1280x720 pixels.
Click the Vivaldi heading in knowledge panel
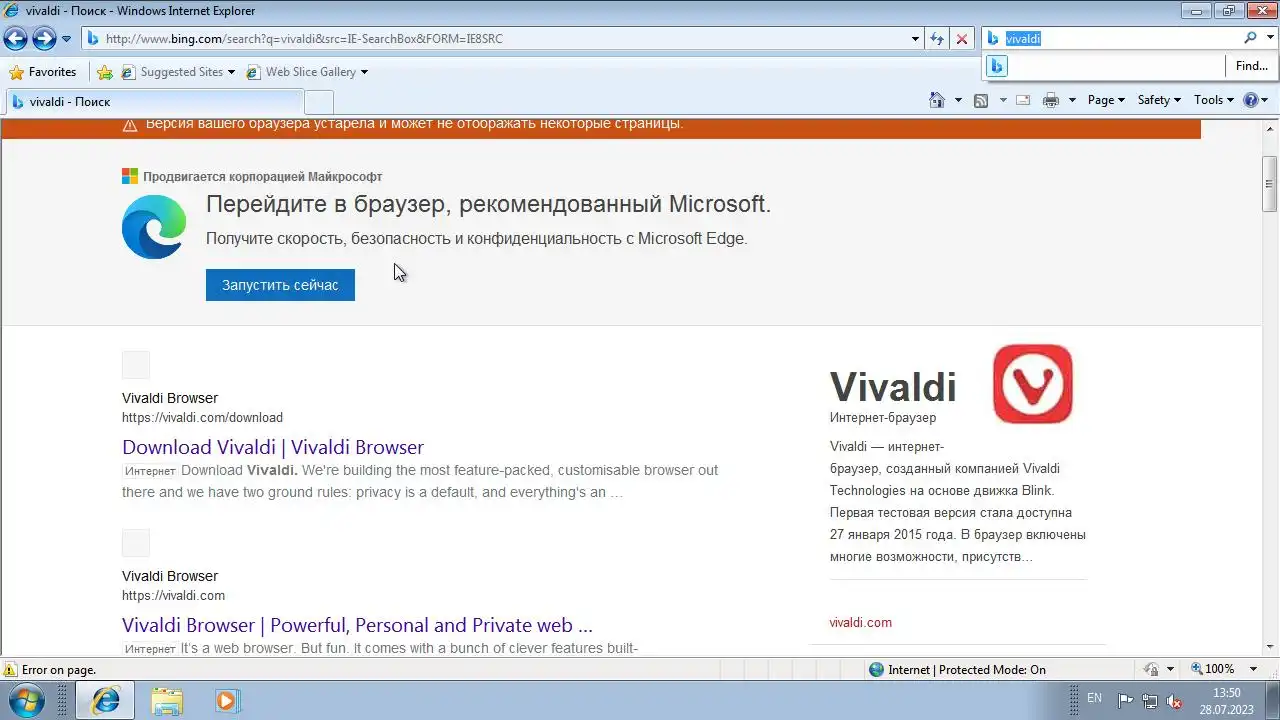pos(893,387)
